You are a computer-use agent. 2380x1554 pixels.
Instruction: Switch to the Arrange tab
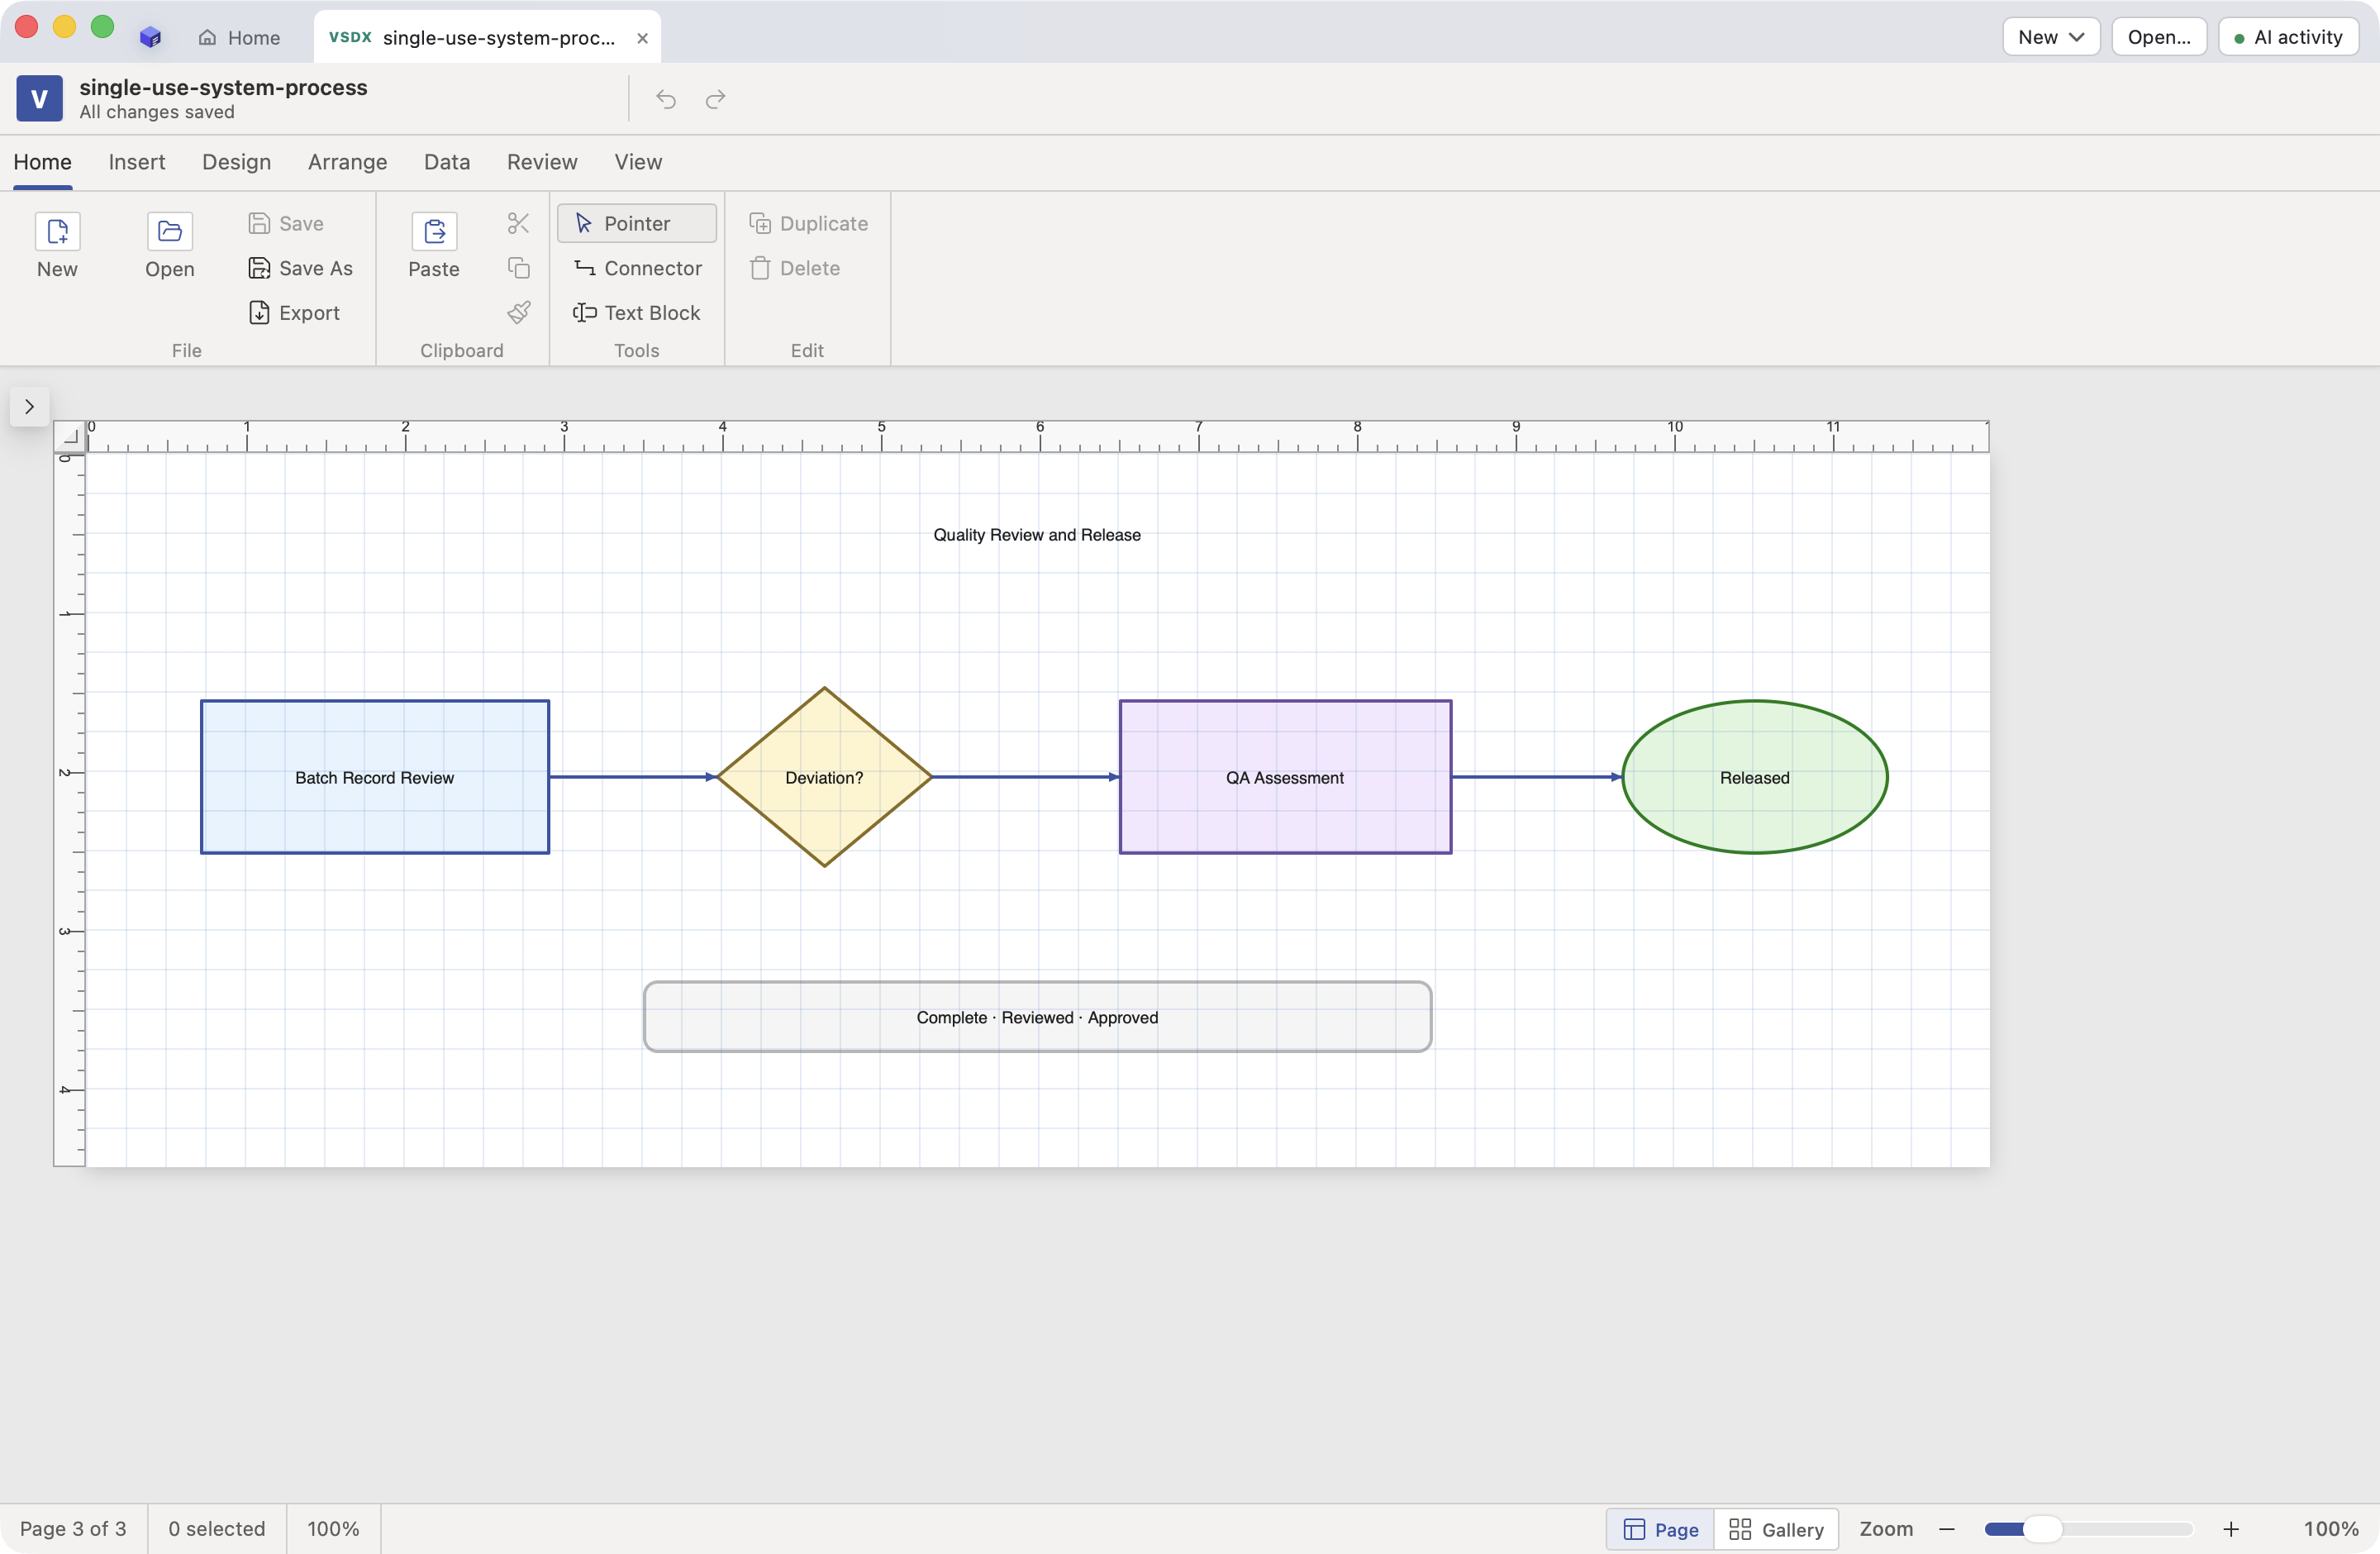click(x=347, y=162)
